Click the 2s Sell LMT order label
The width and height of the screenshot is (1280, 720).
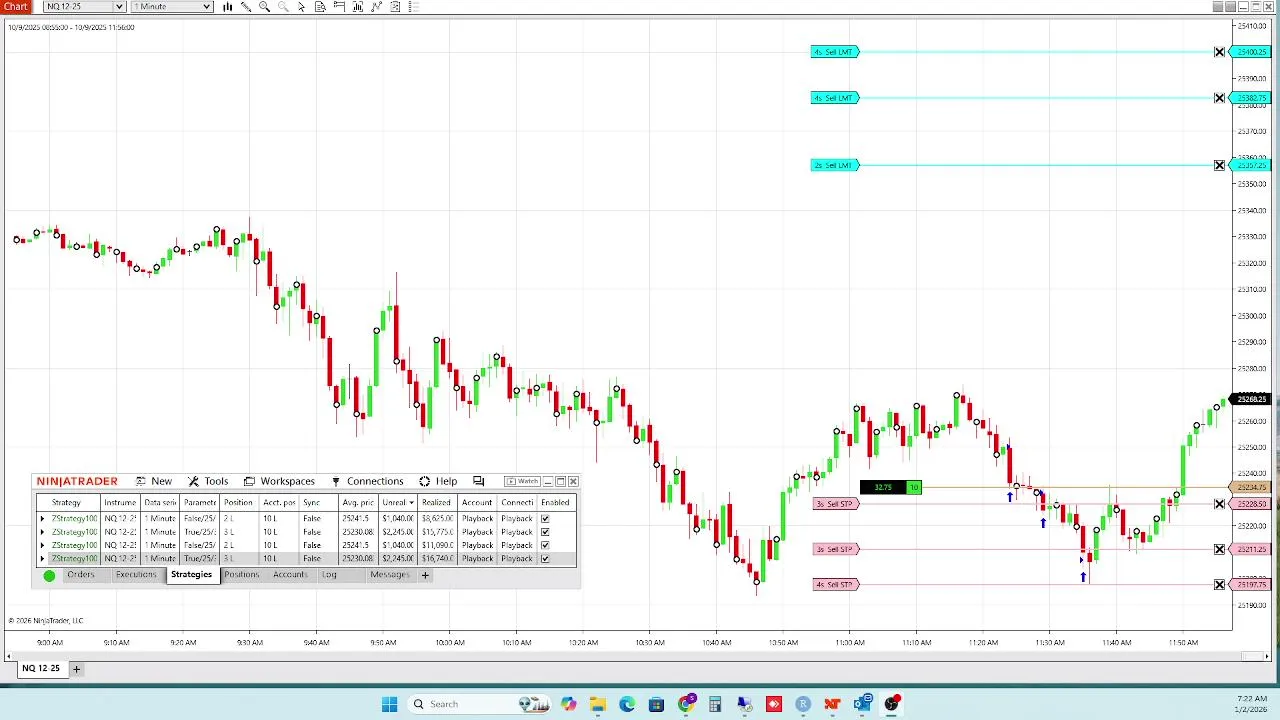pyautogui.click(x=834, y=165)
